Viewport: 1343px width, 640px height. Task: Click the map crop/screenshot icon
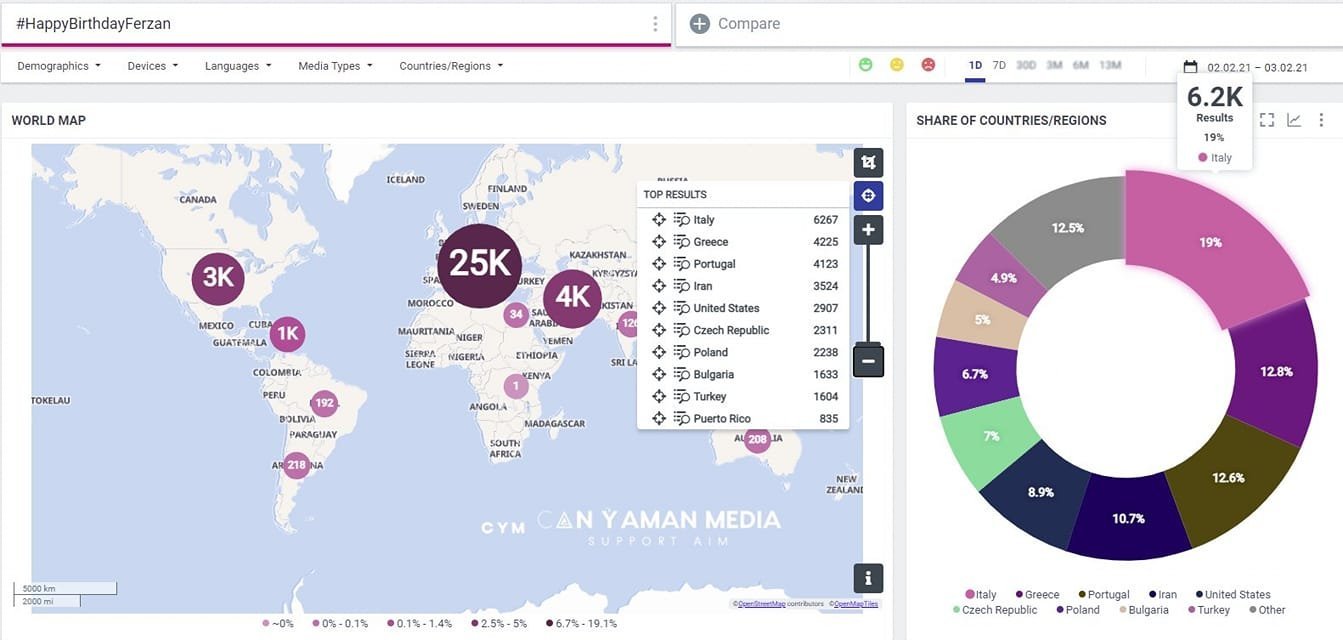click(x=868, y=162)
